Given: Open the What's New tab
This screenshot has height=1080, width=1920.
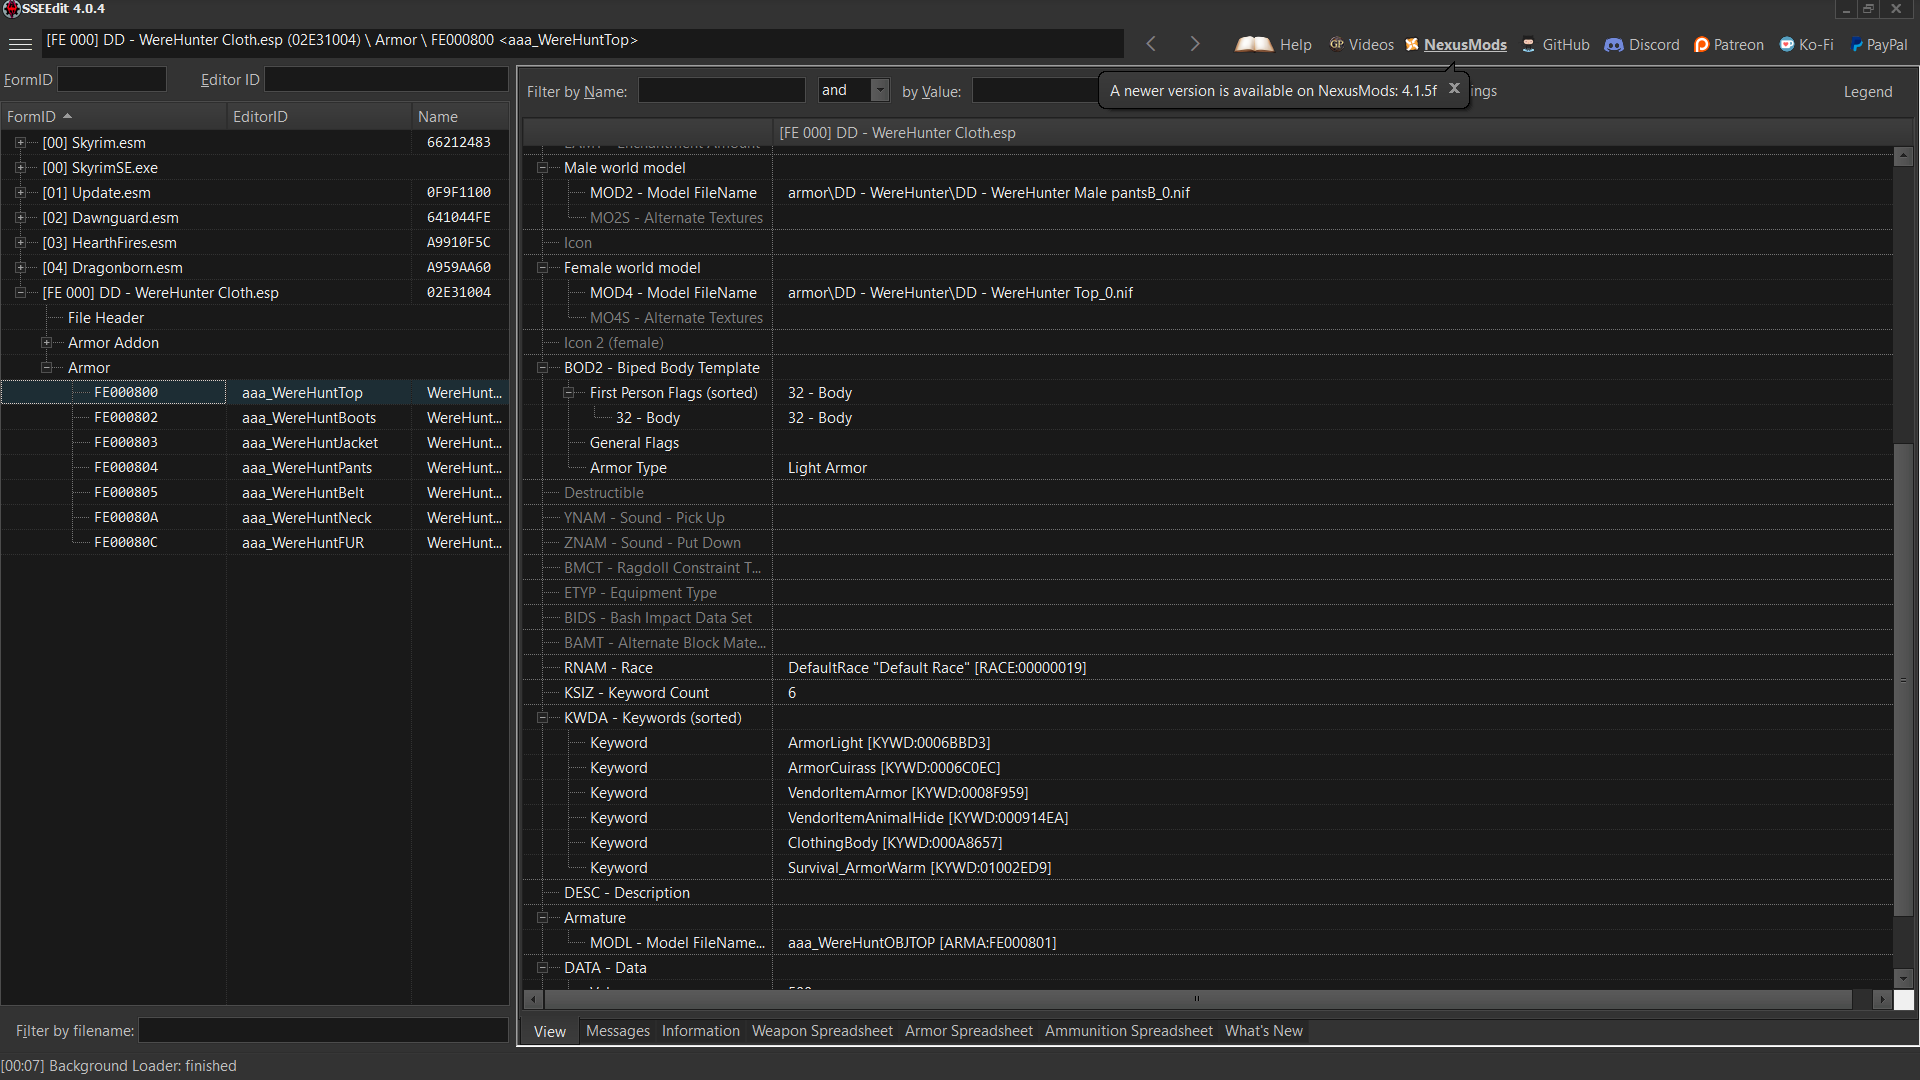Looking at the screenshot, I should click(x=1263, y=1031).
